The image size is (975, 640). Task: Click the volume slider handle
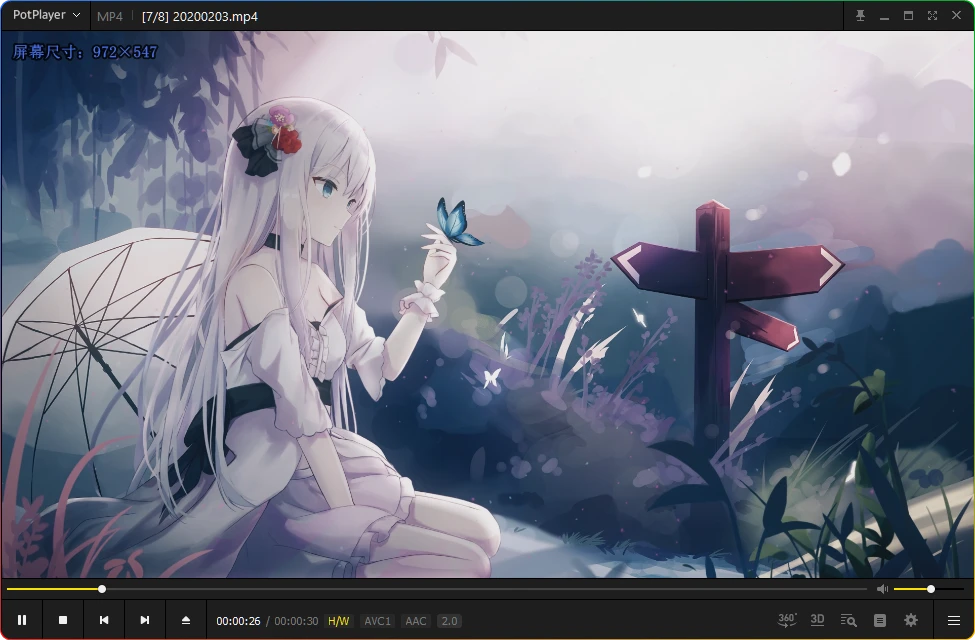click(x=931, y=589)
